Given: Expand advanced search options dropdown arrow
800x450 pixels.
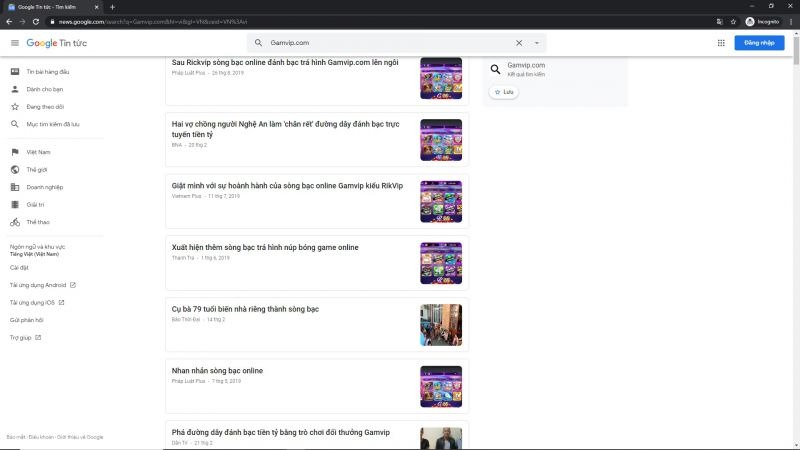Looking at the screenshot, I should coord(537,43).
